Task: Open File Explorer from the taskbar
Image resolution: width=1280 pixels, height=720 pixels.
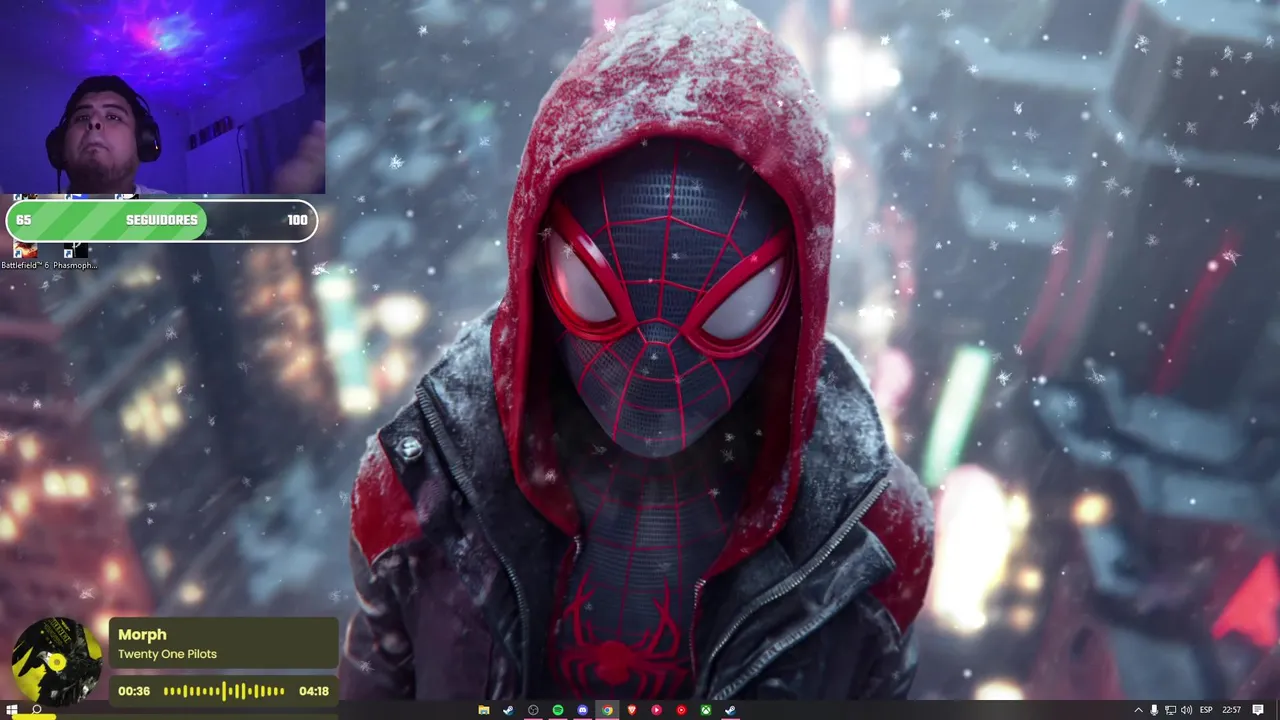Action: [x=484, y=710]
